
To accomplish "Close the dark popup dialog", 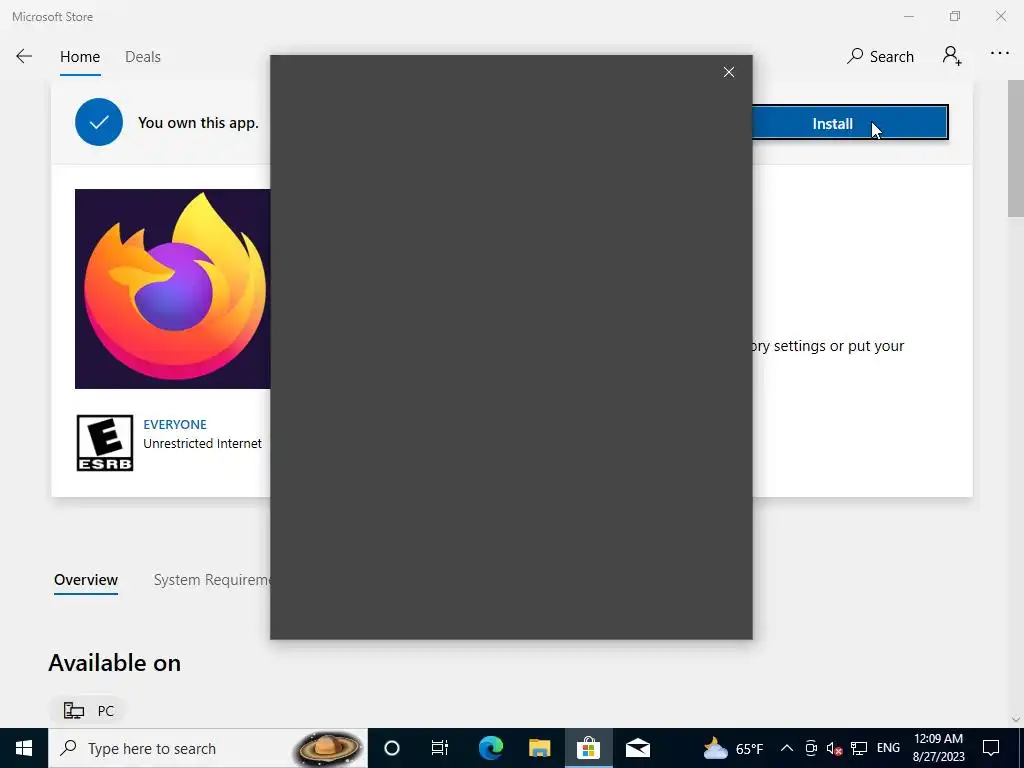I will click(x=729, y=72).
